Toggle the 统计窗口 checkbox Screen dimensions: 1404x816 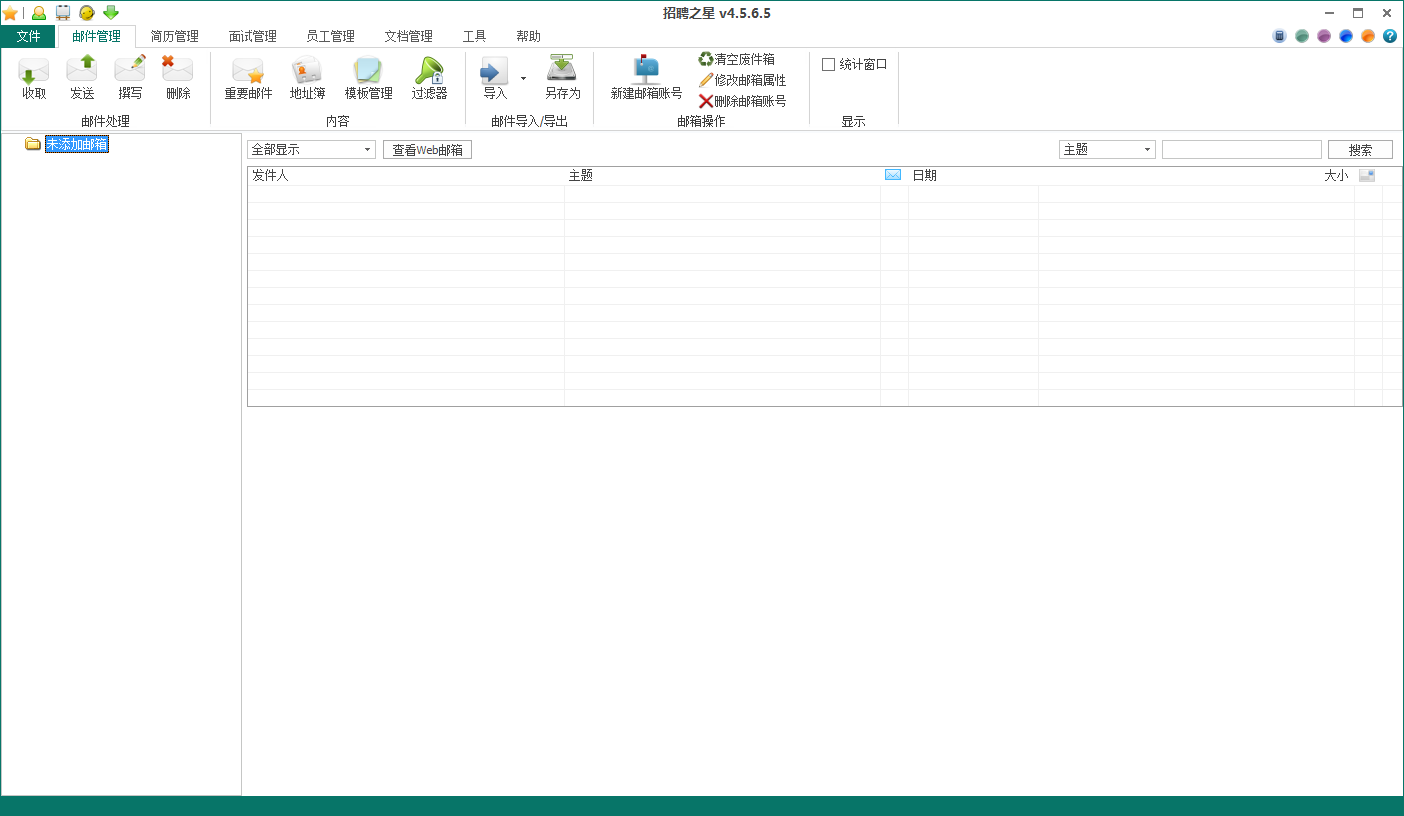tap(828, 64)
